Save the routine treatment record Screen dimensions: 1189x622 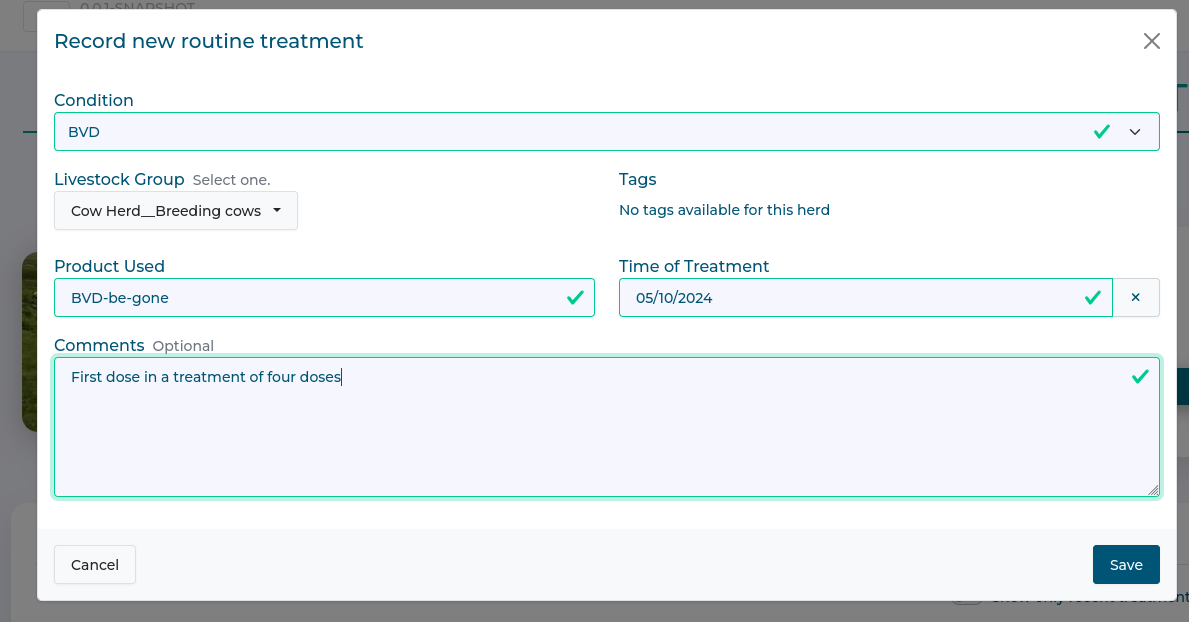(1125, 565)
